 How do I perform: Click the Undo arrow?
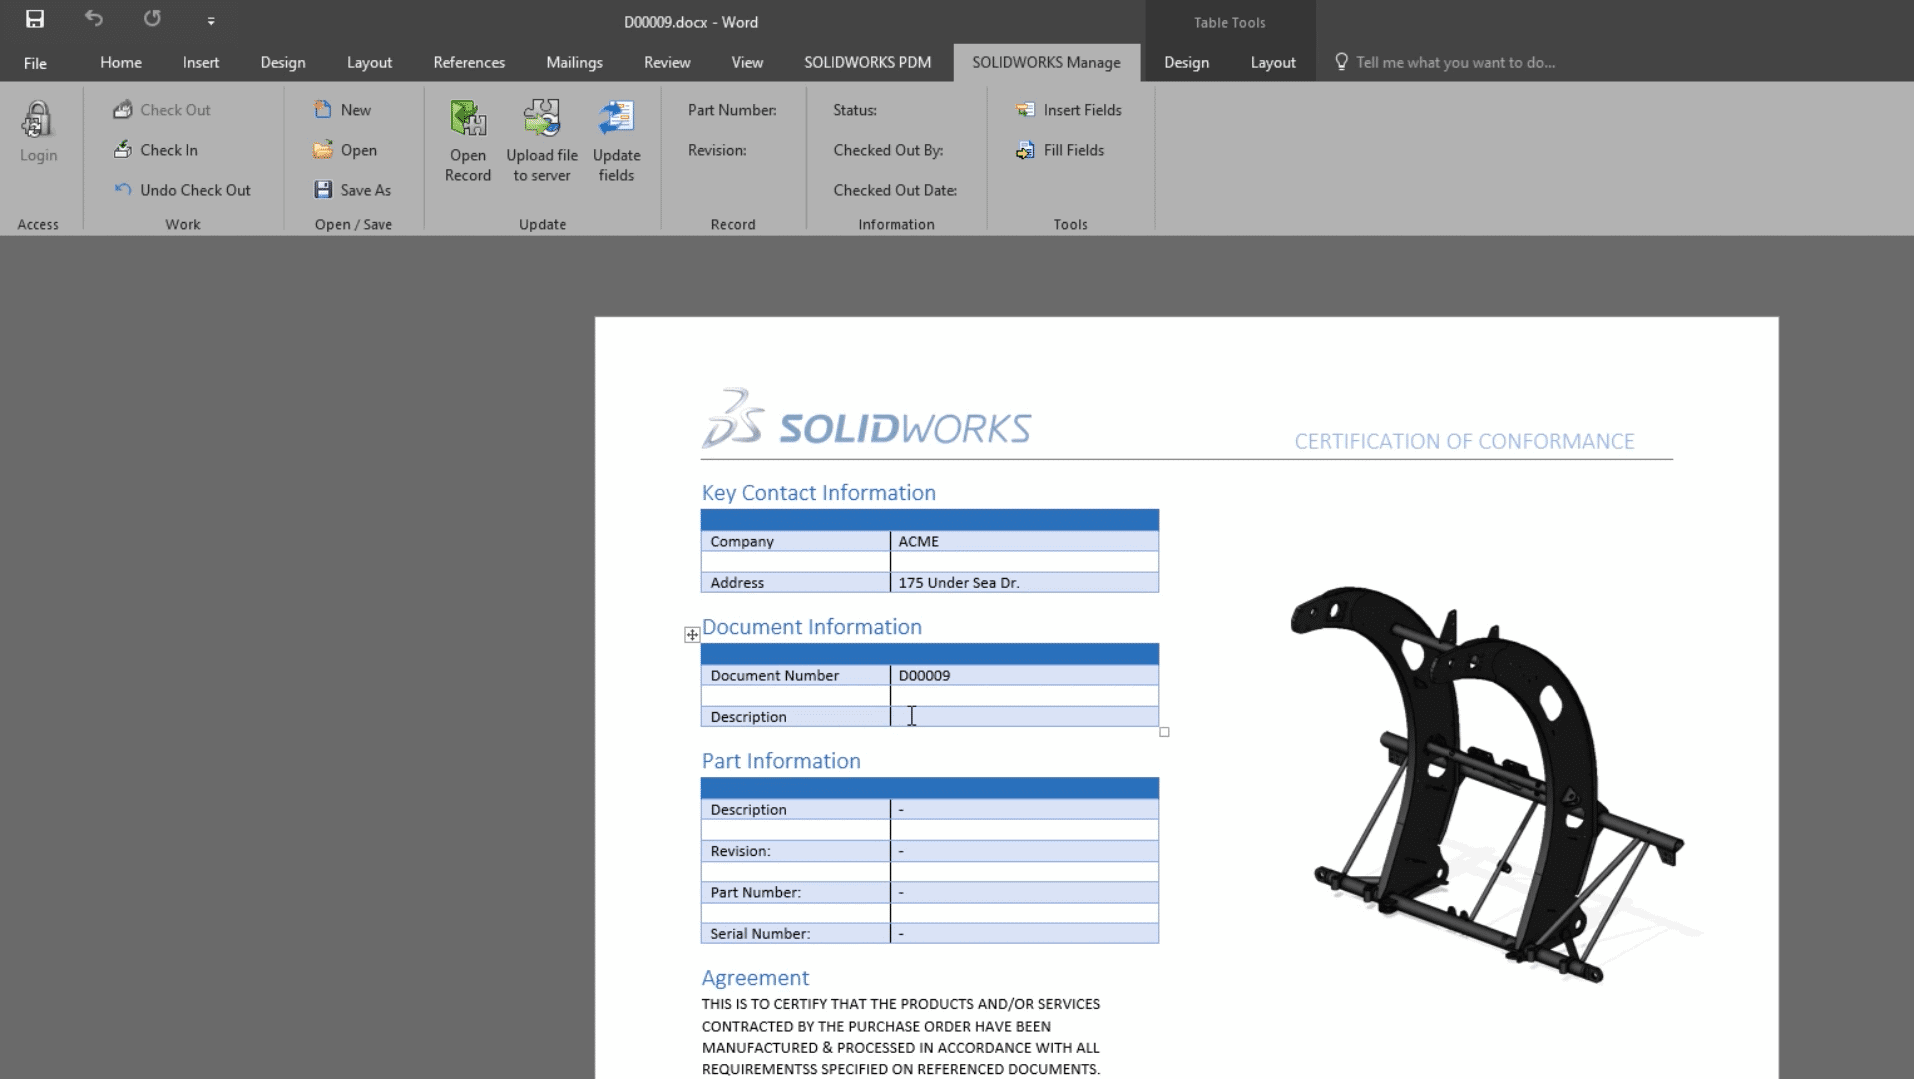(93, 19)
